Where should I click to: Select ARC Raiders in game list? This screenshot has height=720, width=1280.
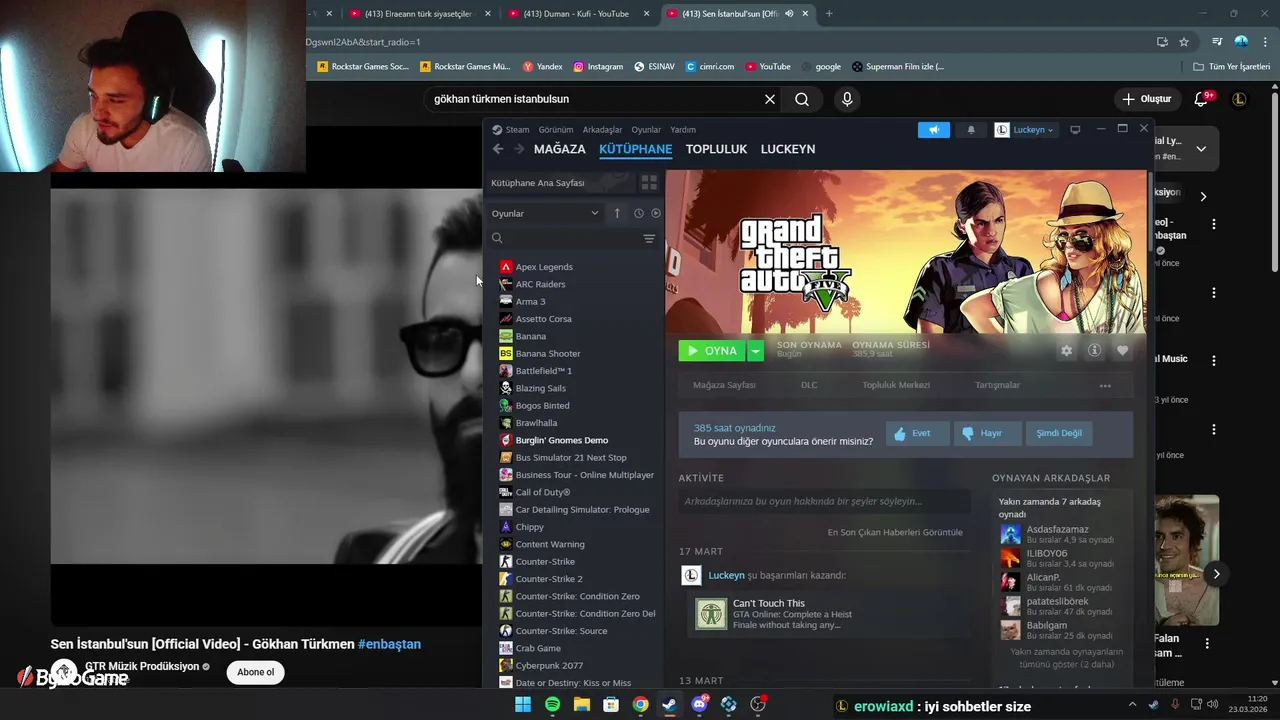(540, 284)
